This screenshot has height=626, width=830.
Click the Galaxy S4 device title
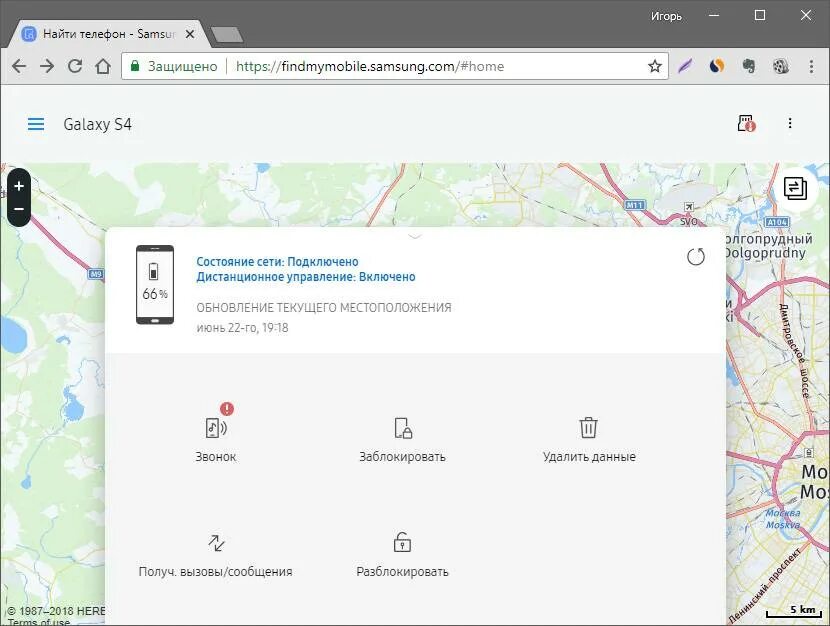(97, 124)
